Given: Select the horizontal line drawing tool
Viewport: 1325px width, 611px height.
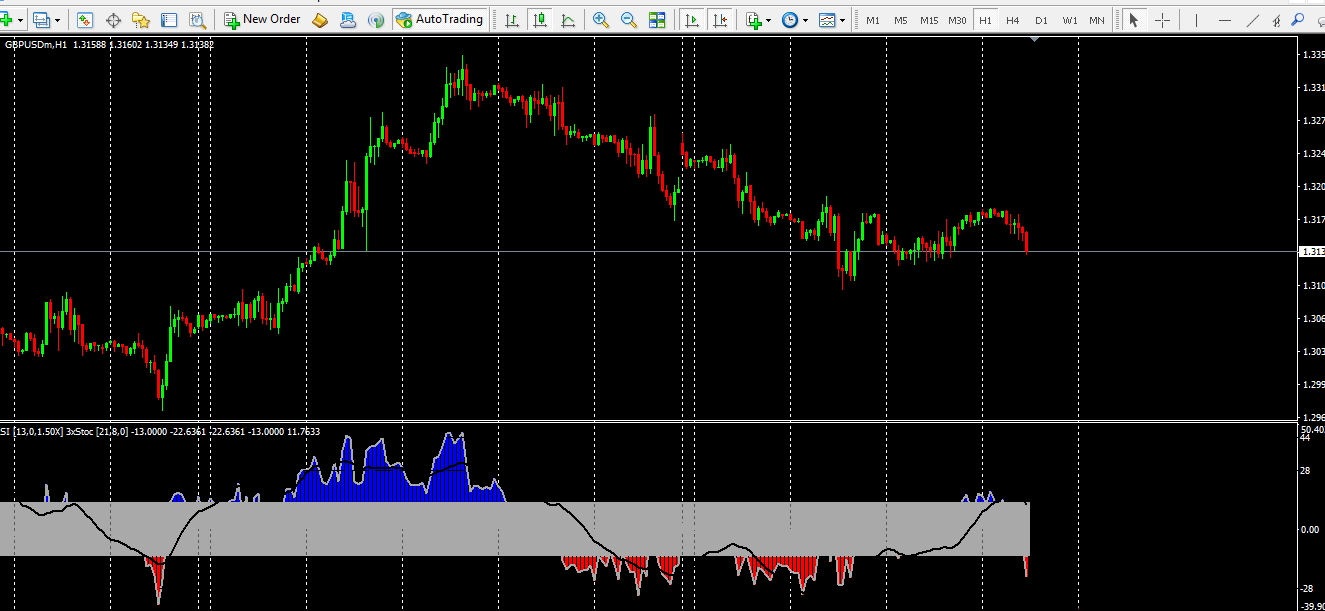Looking at the screenshot, I should pos(1224,19).
